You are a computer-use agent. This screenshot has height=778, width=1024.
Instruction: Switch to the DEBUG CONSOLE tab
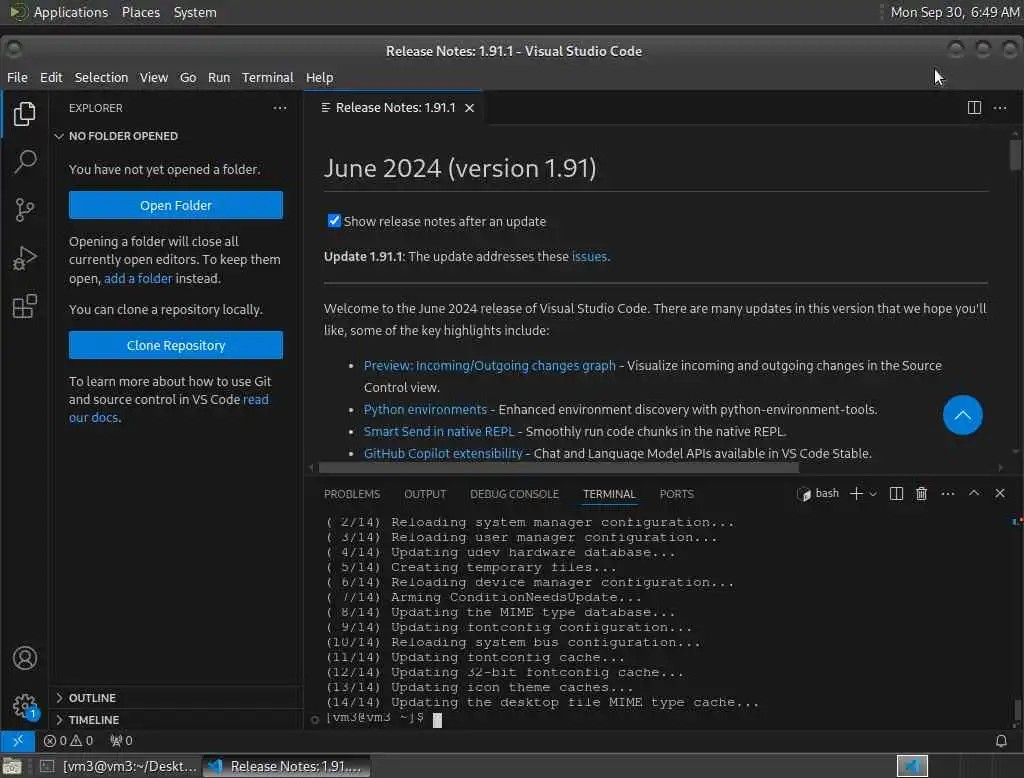pyautogui.click(x=514, y=494)
